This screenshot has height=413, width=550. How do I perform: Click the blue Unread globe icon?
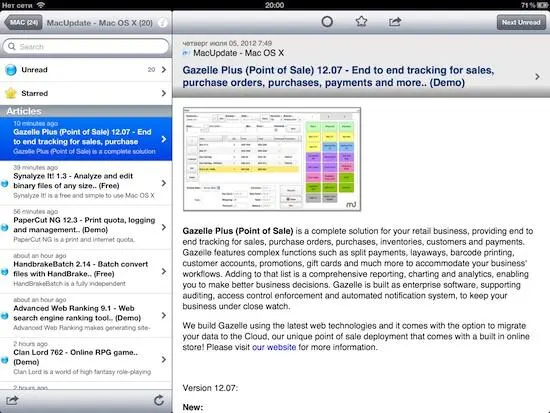(11, 70)
